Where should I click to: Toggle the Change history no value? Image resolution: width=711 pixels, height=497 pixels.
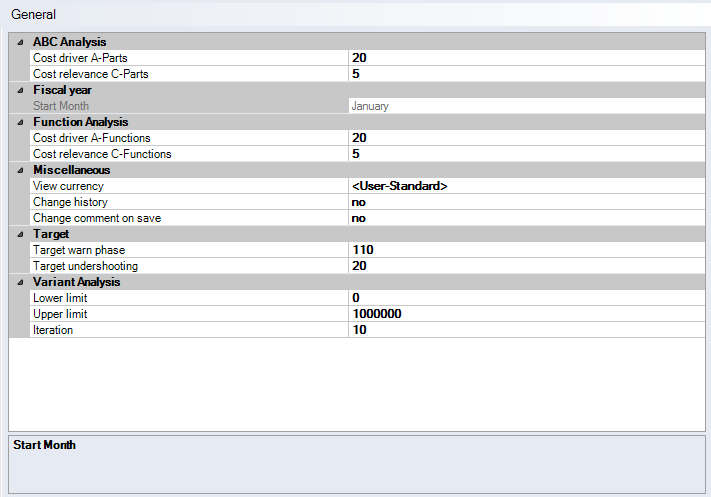pos(525,202)
